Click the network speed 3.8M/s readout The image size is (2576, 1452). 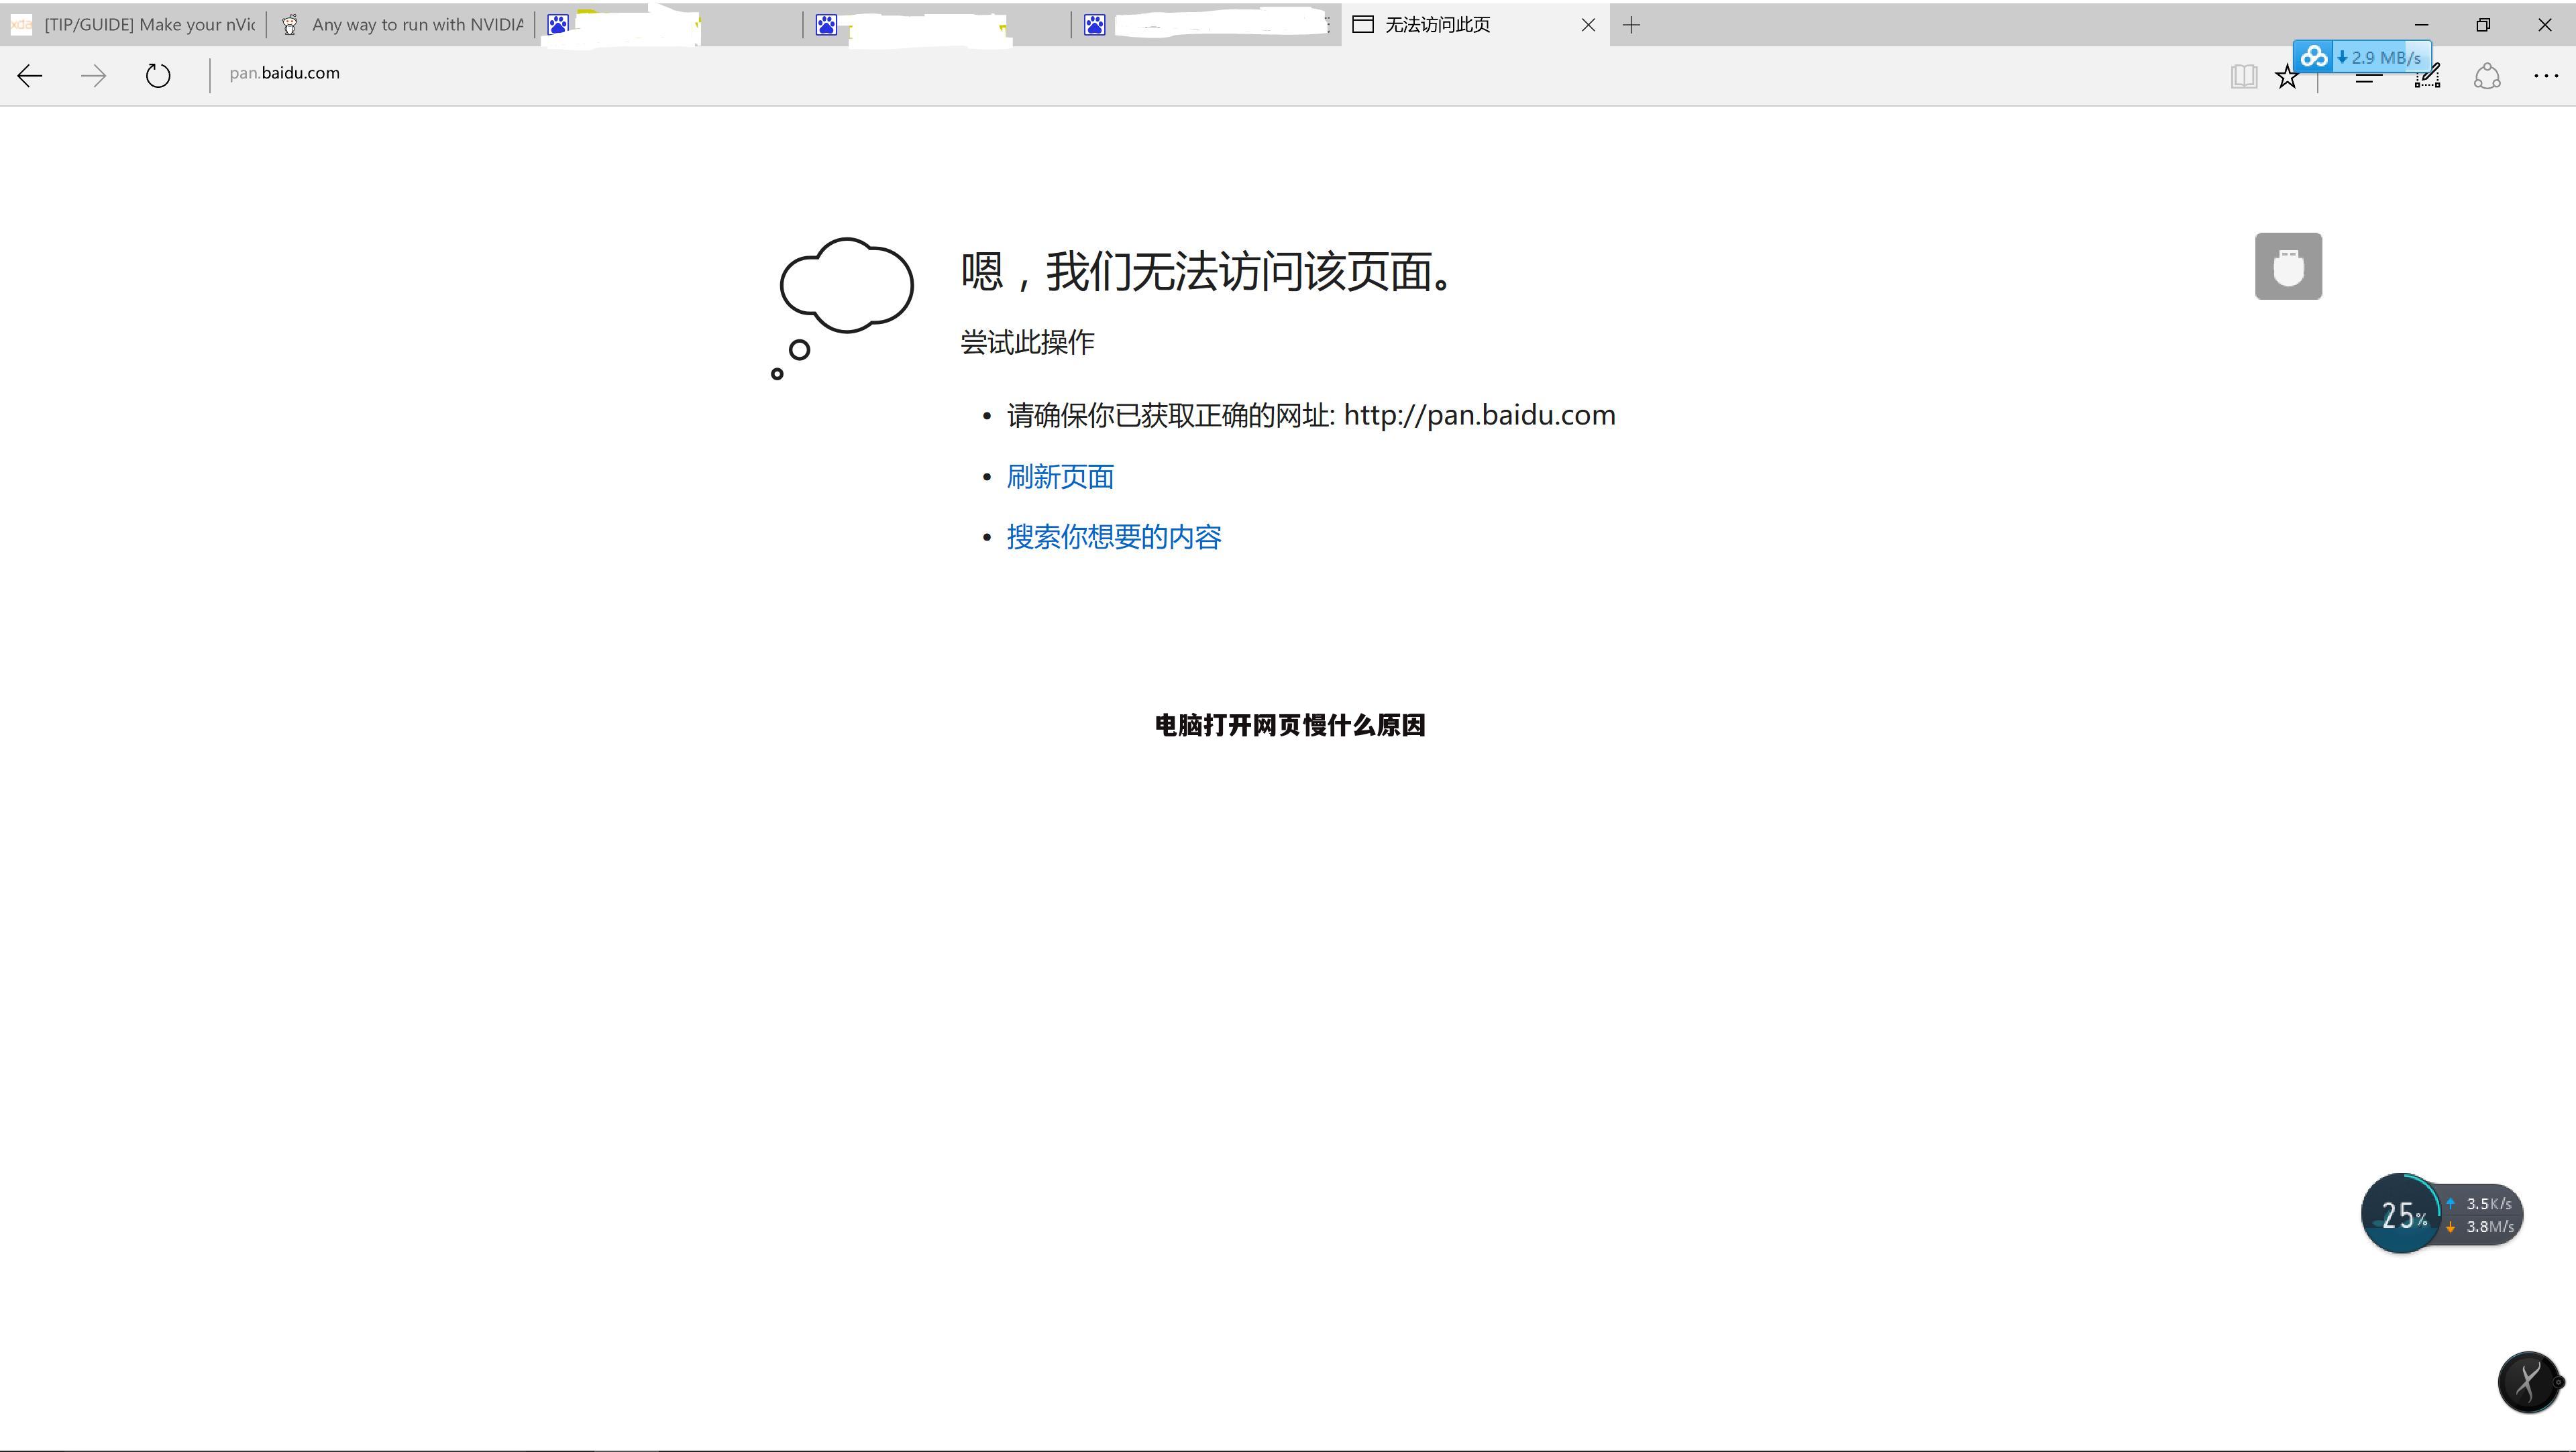click(2479, 1227)
